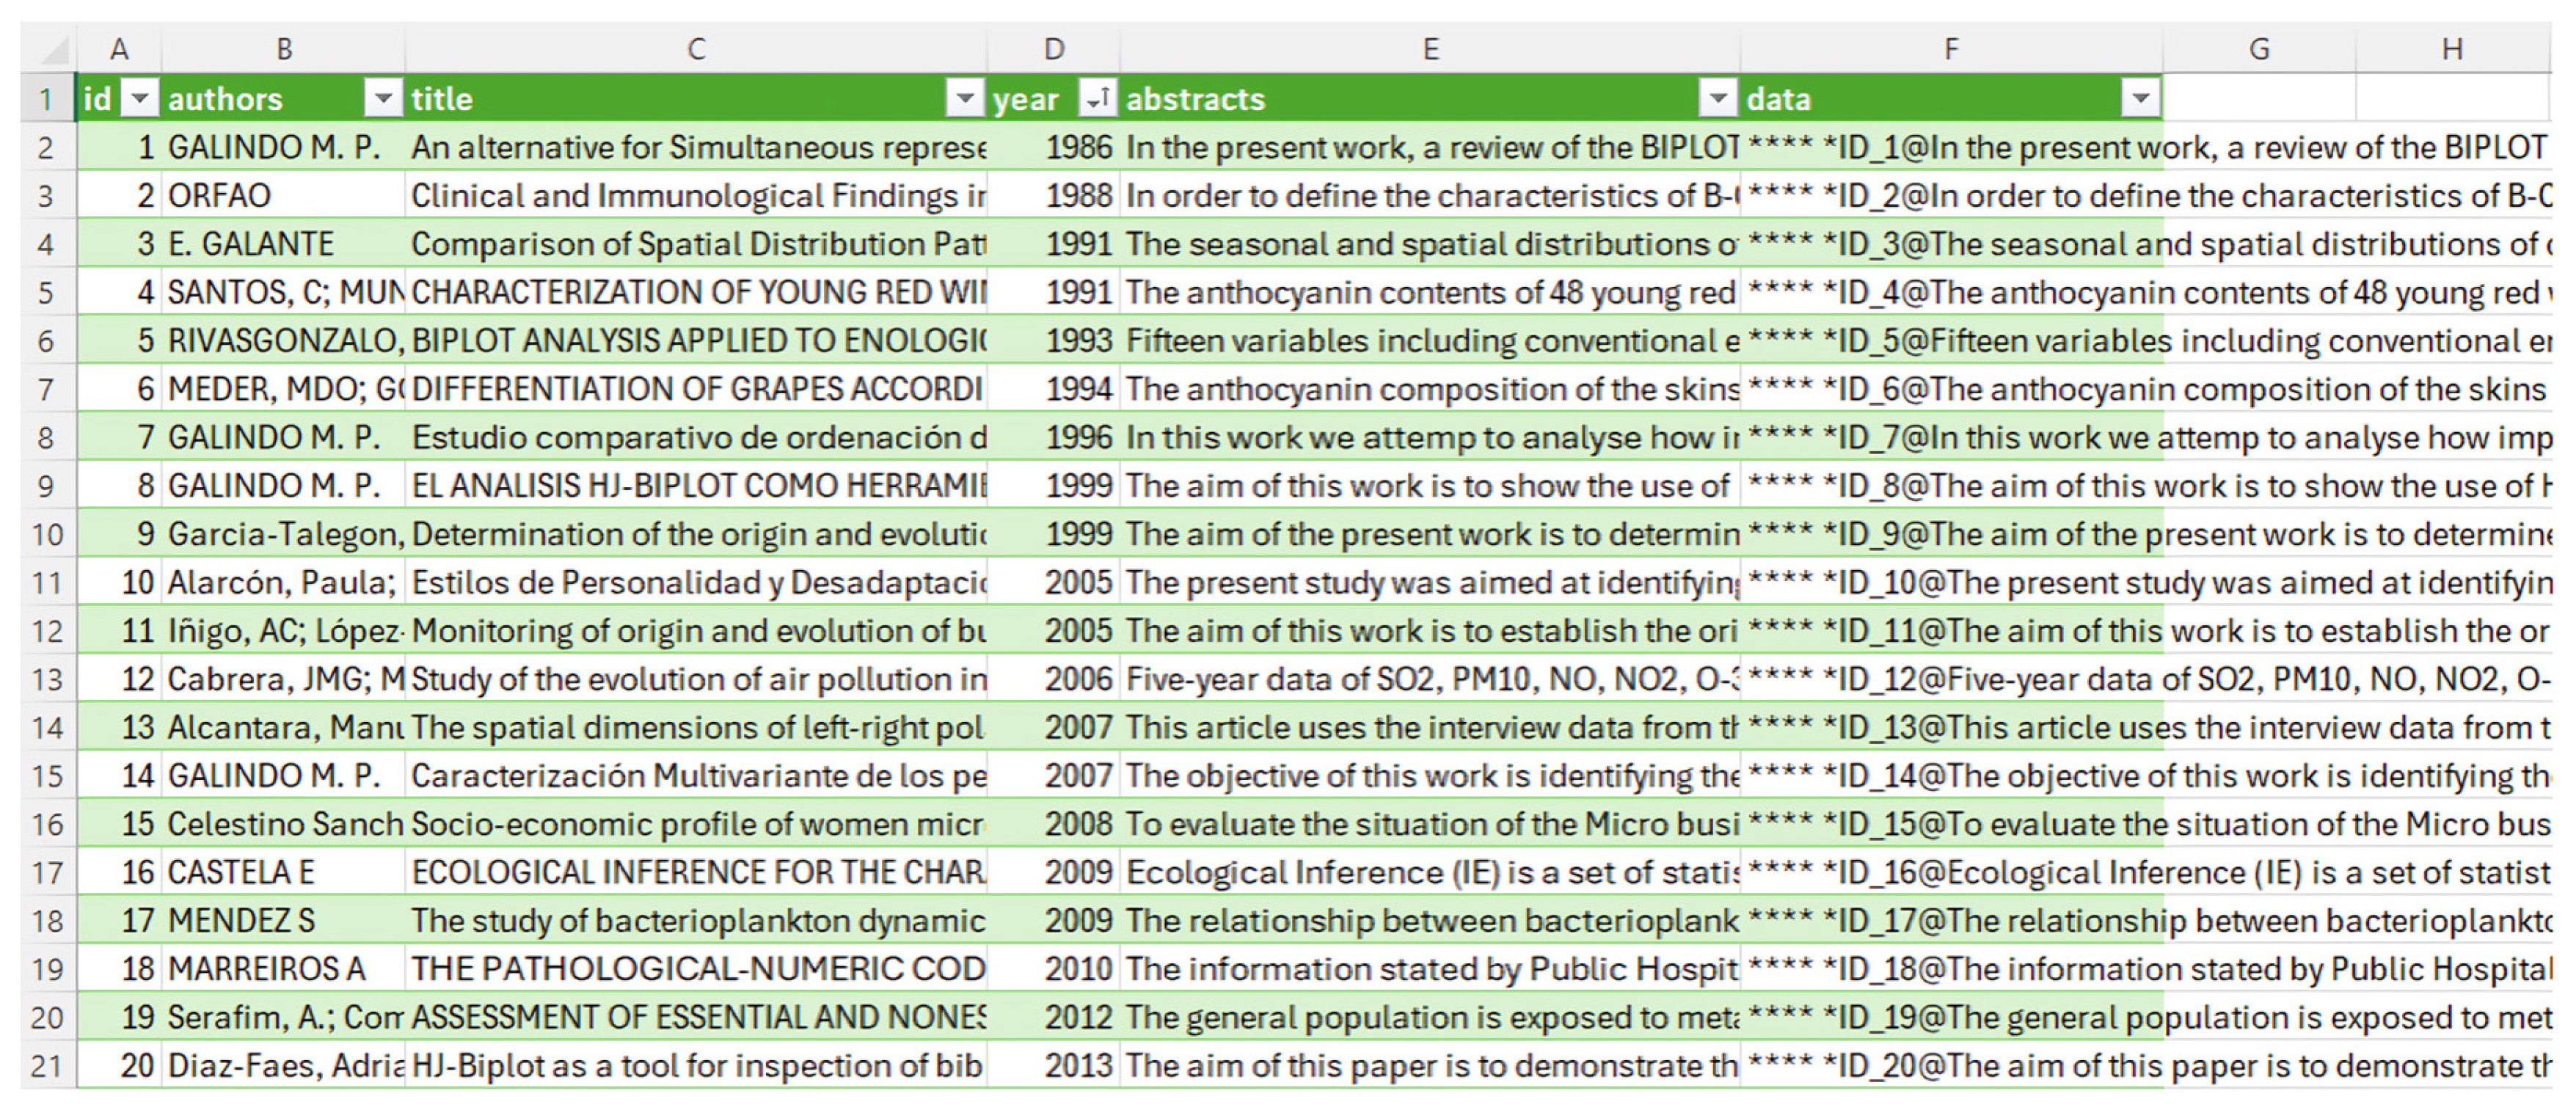2576x1110 pixels.
Task: Click the abstracts header label cell
Action: (x=1195, y=97)
